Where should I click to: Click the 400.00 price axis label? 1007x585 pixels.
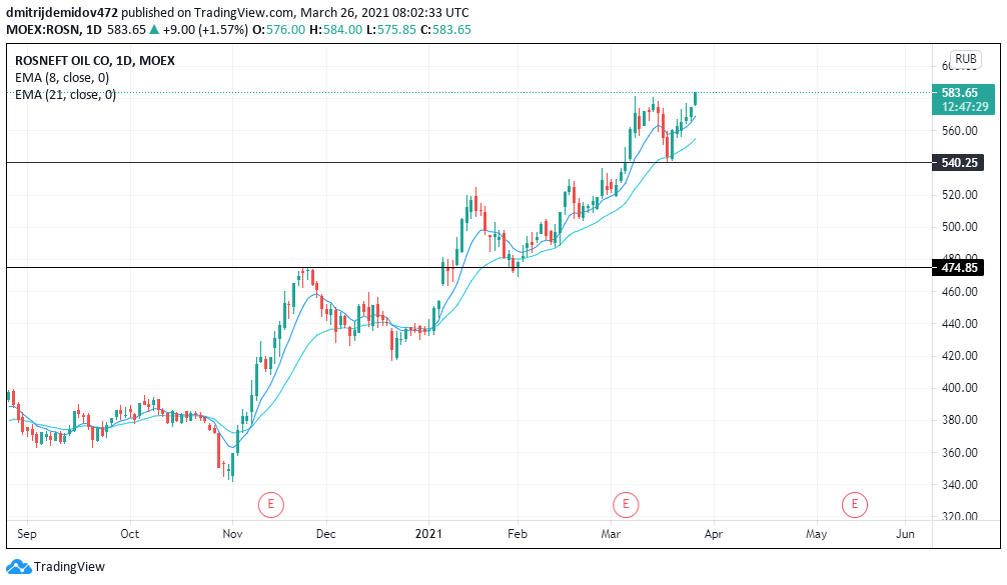click(x=959, y=388)
